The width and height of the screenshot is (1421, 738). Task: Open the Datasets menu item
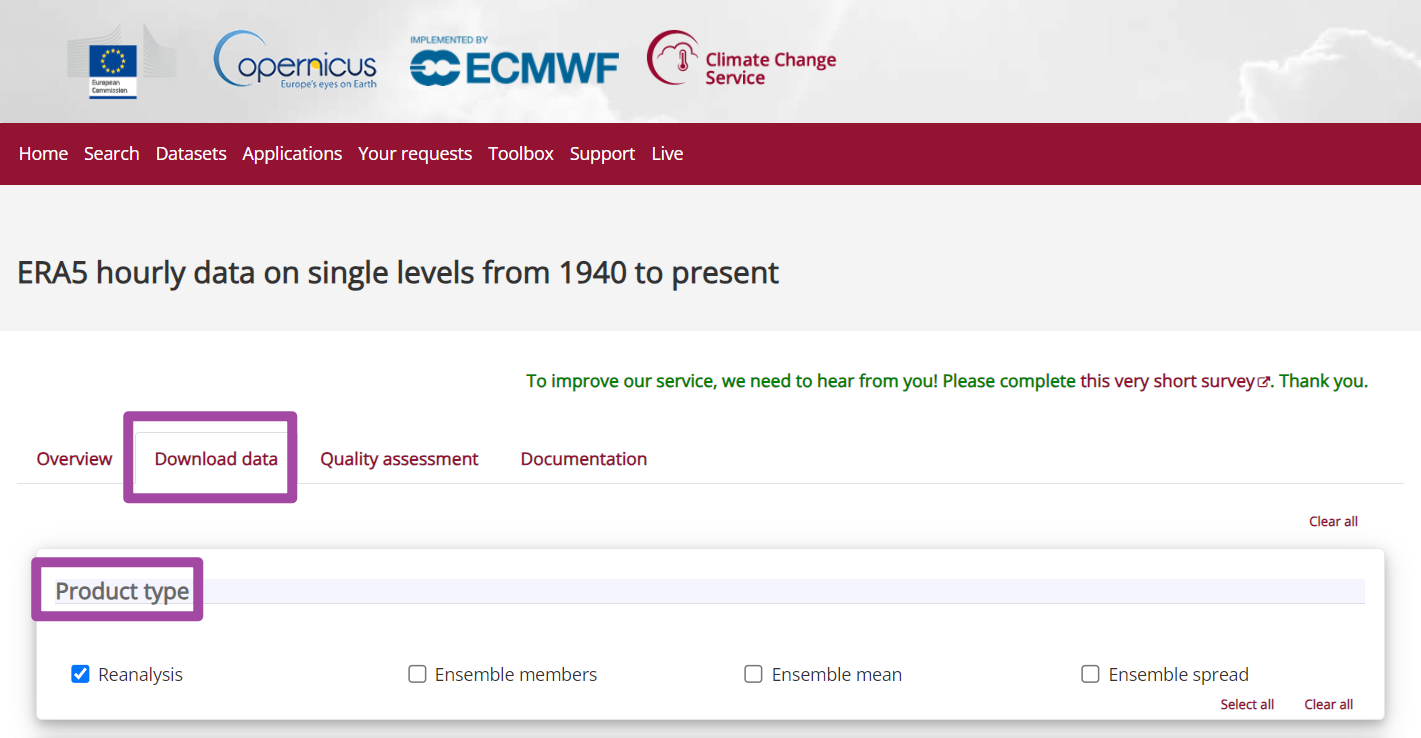coord(191,154)
